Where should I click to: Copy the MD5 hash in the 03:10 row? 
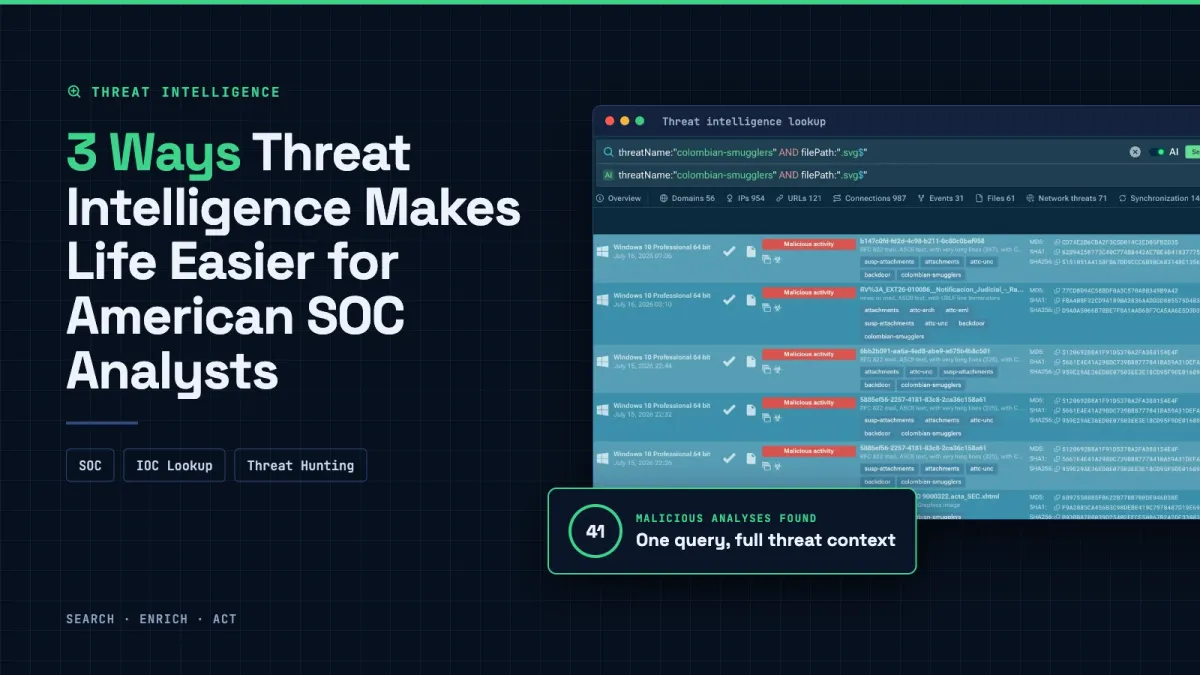(x=1056, y=291)
